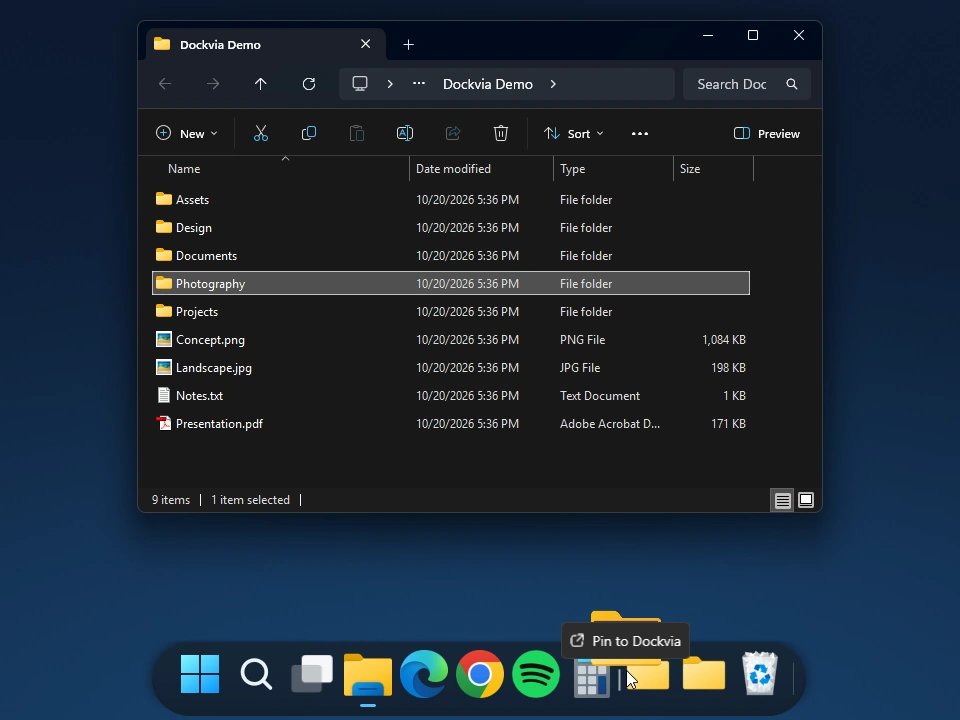Open Task View in the dock
Viewport: 960px width, 720px height.
pyautogui.click(x=312, y=673)
